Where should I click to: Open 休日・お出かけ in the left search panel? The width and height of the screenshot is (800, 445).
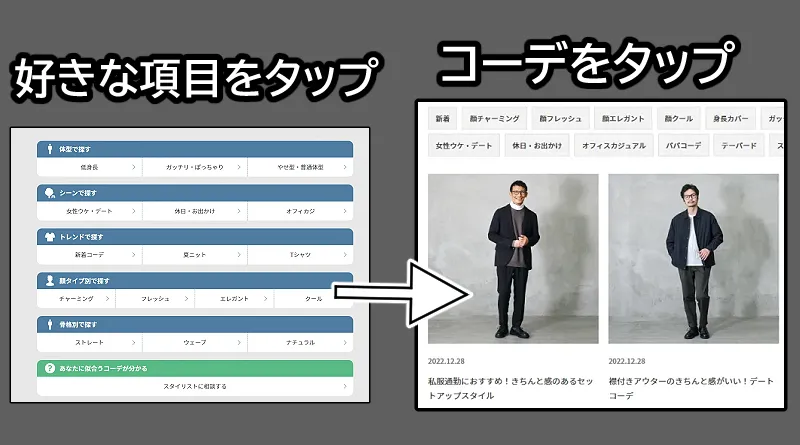(195, 211)
